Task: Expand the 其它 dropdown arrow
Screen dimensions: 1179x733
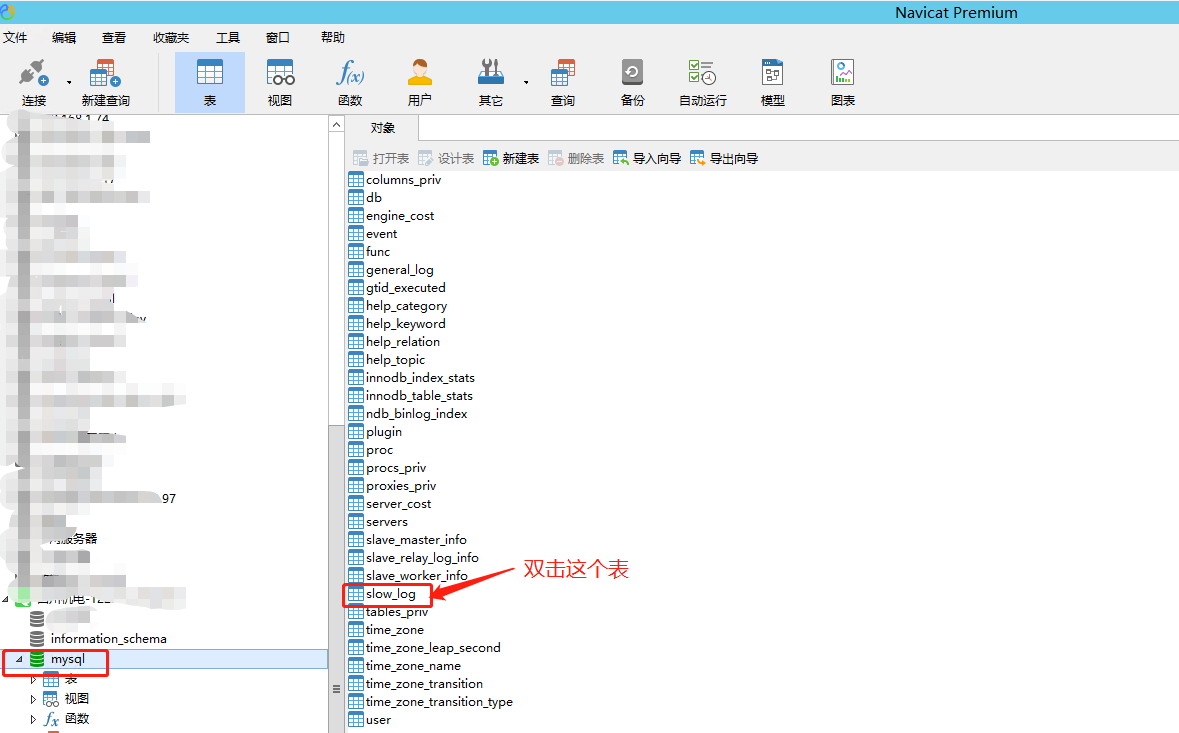Action: coord(526,83)
